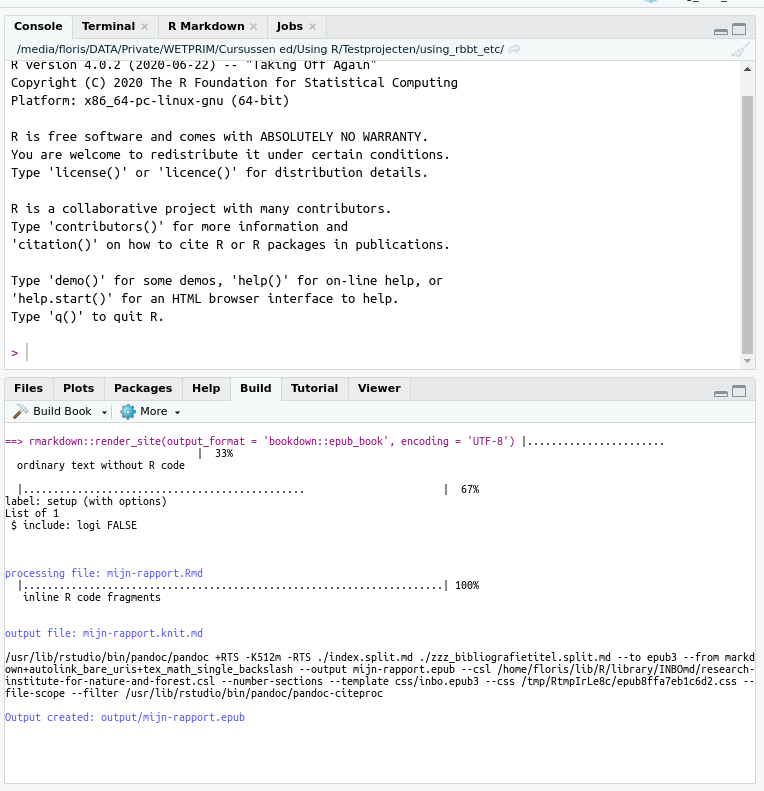Maximize the Build pane
The height and width of the screenshot is (791, 764).
coord(739,391)
